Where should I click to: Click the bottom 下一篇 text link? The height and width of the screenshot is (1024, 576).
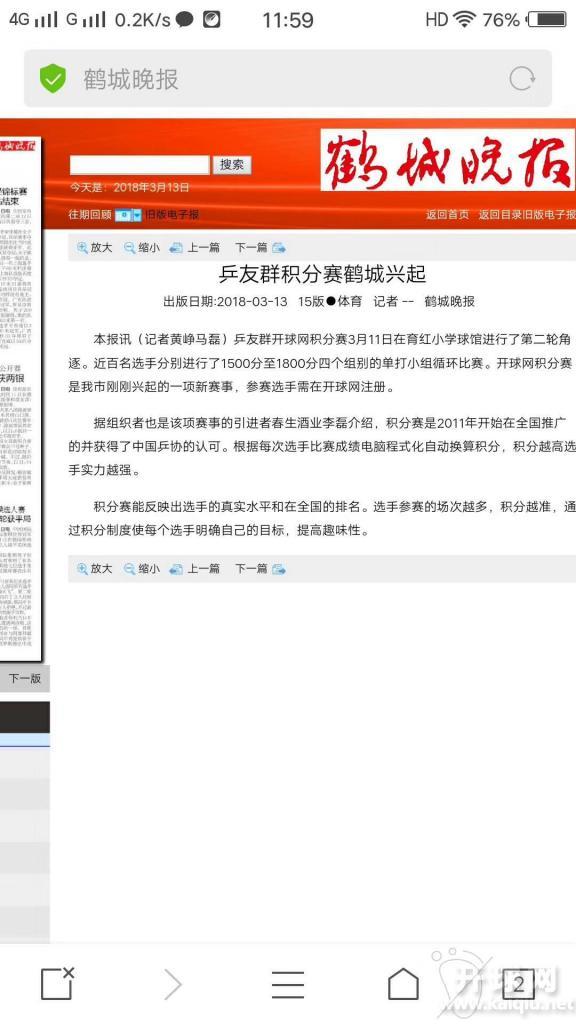pyautogui.click(x=251, y=569)
